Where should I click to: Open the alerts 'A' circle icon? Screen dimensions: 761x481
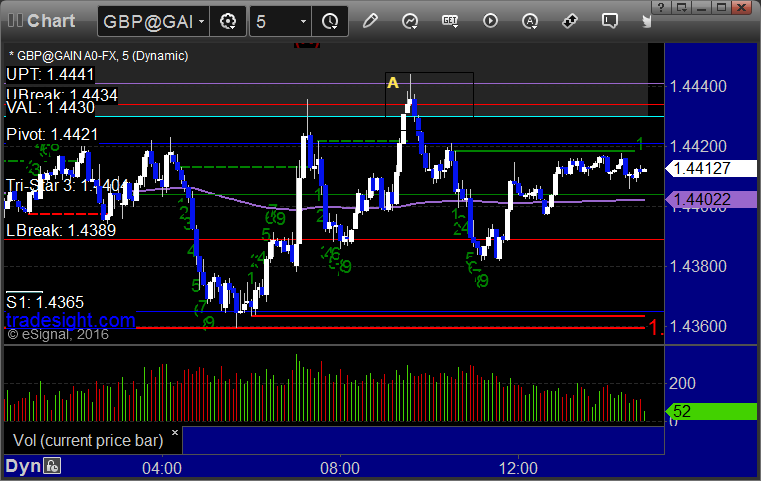pyautogui.click(x=529, y=21)
